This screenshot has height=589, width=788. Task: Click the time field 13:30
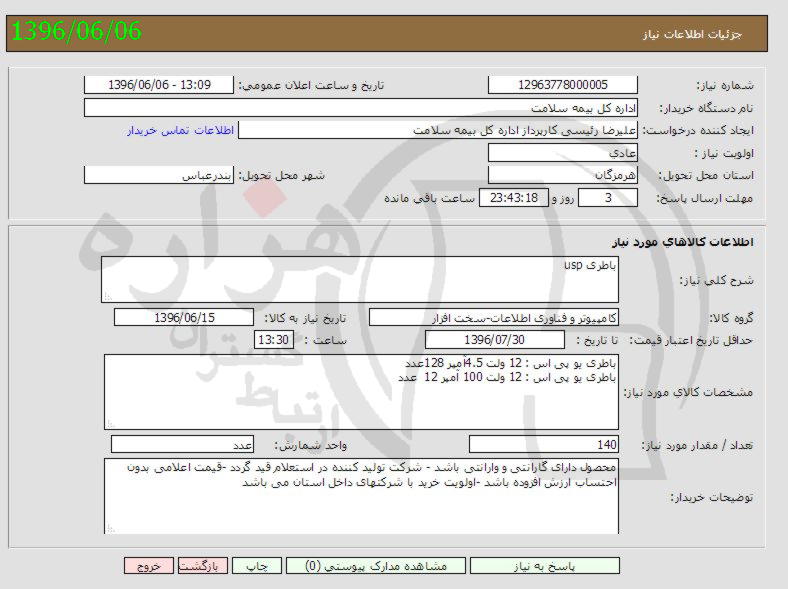273,340
